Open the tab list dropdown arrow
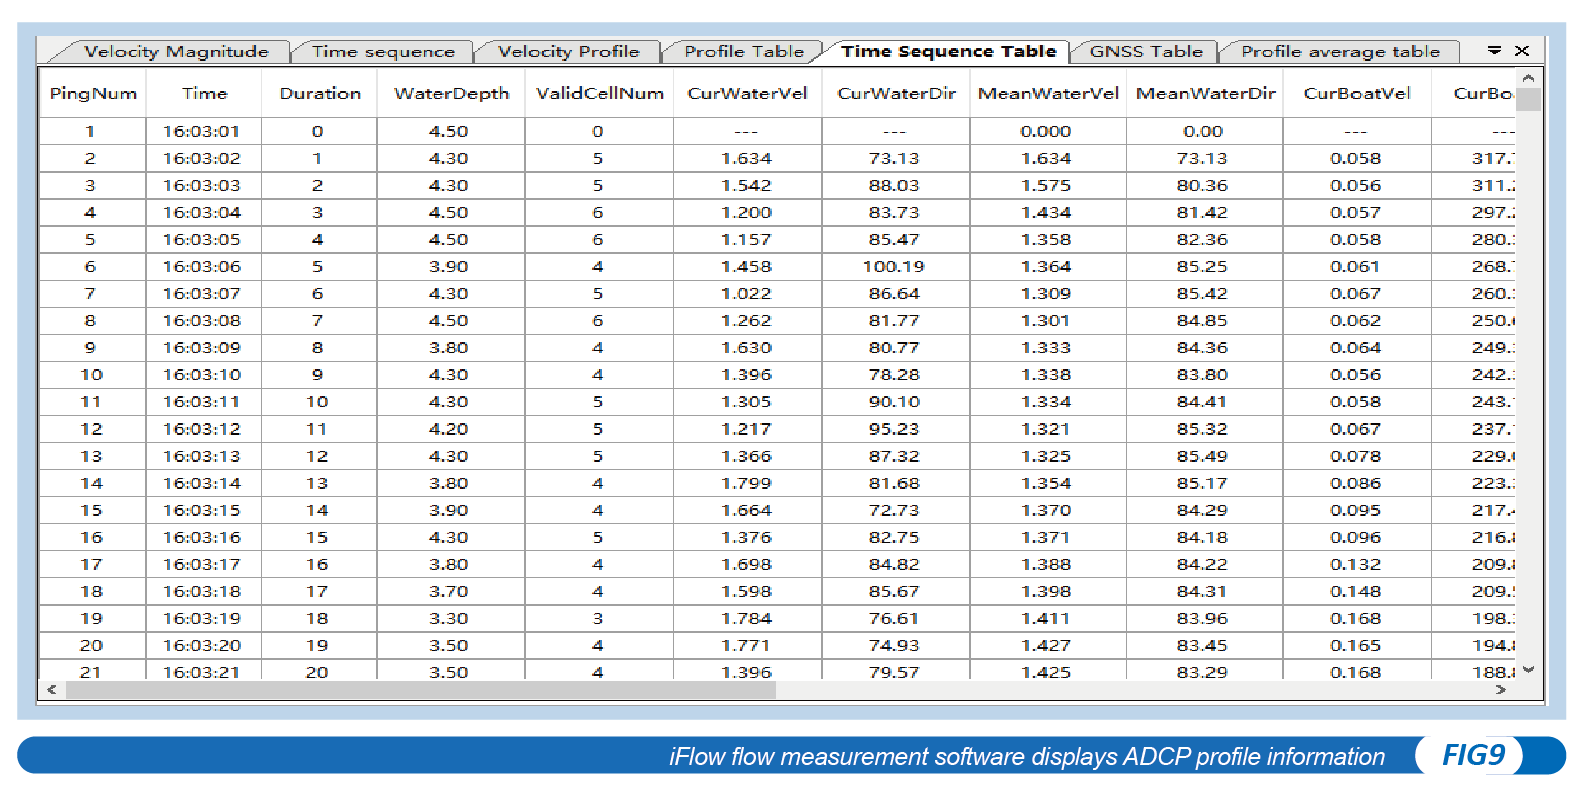 point(1494,50)
